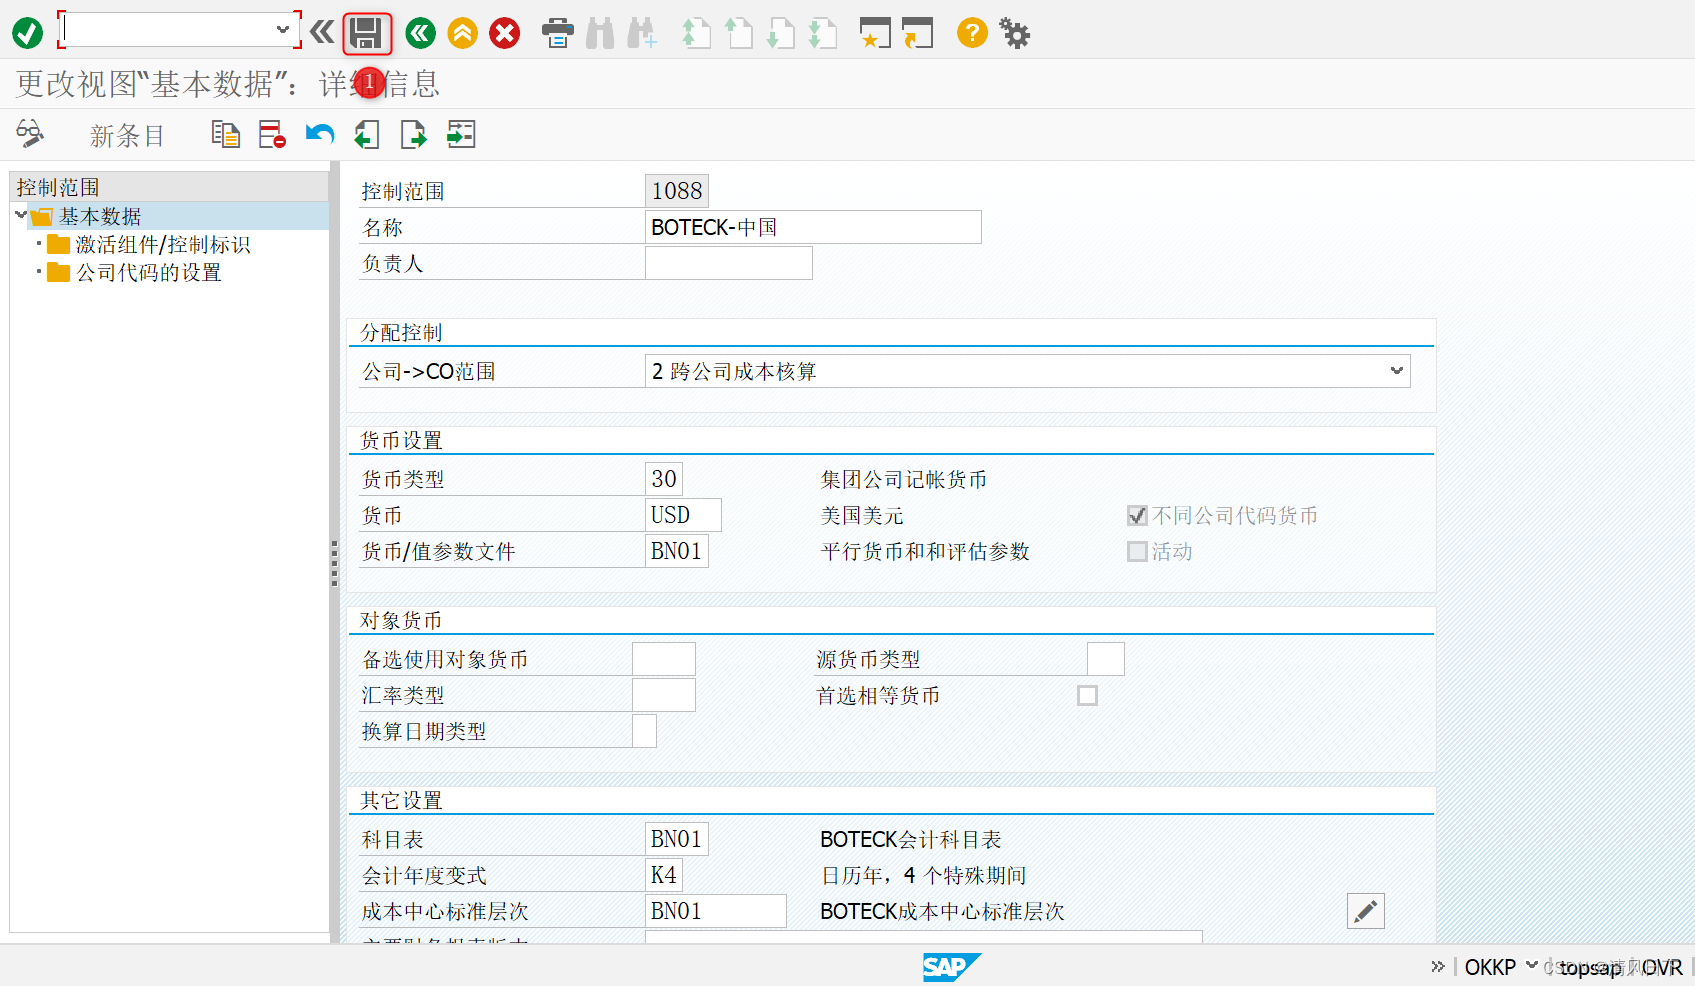The width and height of the screenshot is (1695, 986).
Task: Toggle the 首选相等货币 checkbox
Action: coord(1088,695)
